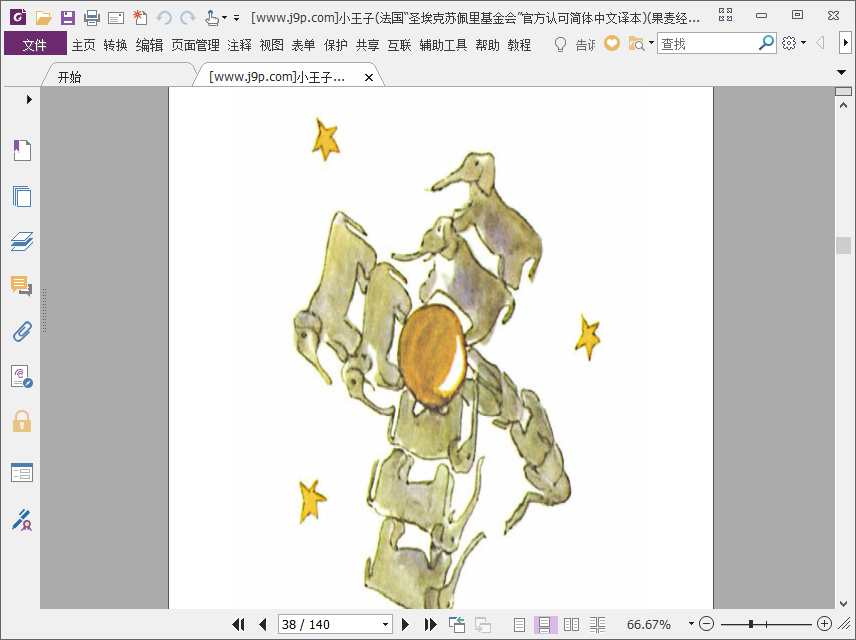The width and height of the screenshot is (856, 640).
Task: Expand the left navigation panel arrow
Action: point(29,99)
